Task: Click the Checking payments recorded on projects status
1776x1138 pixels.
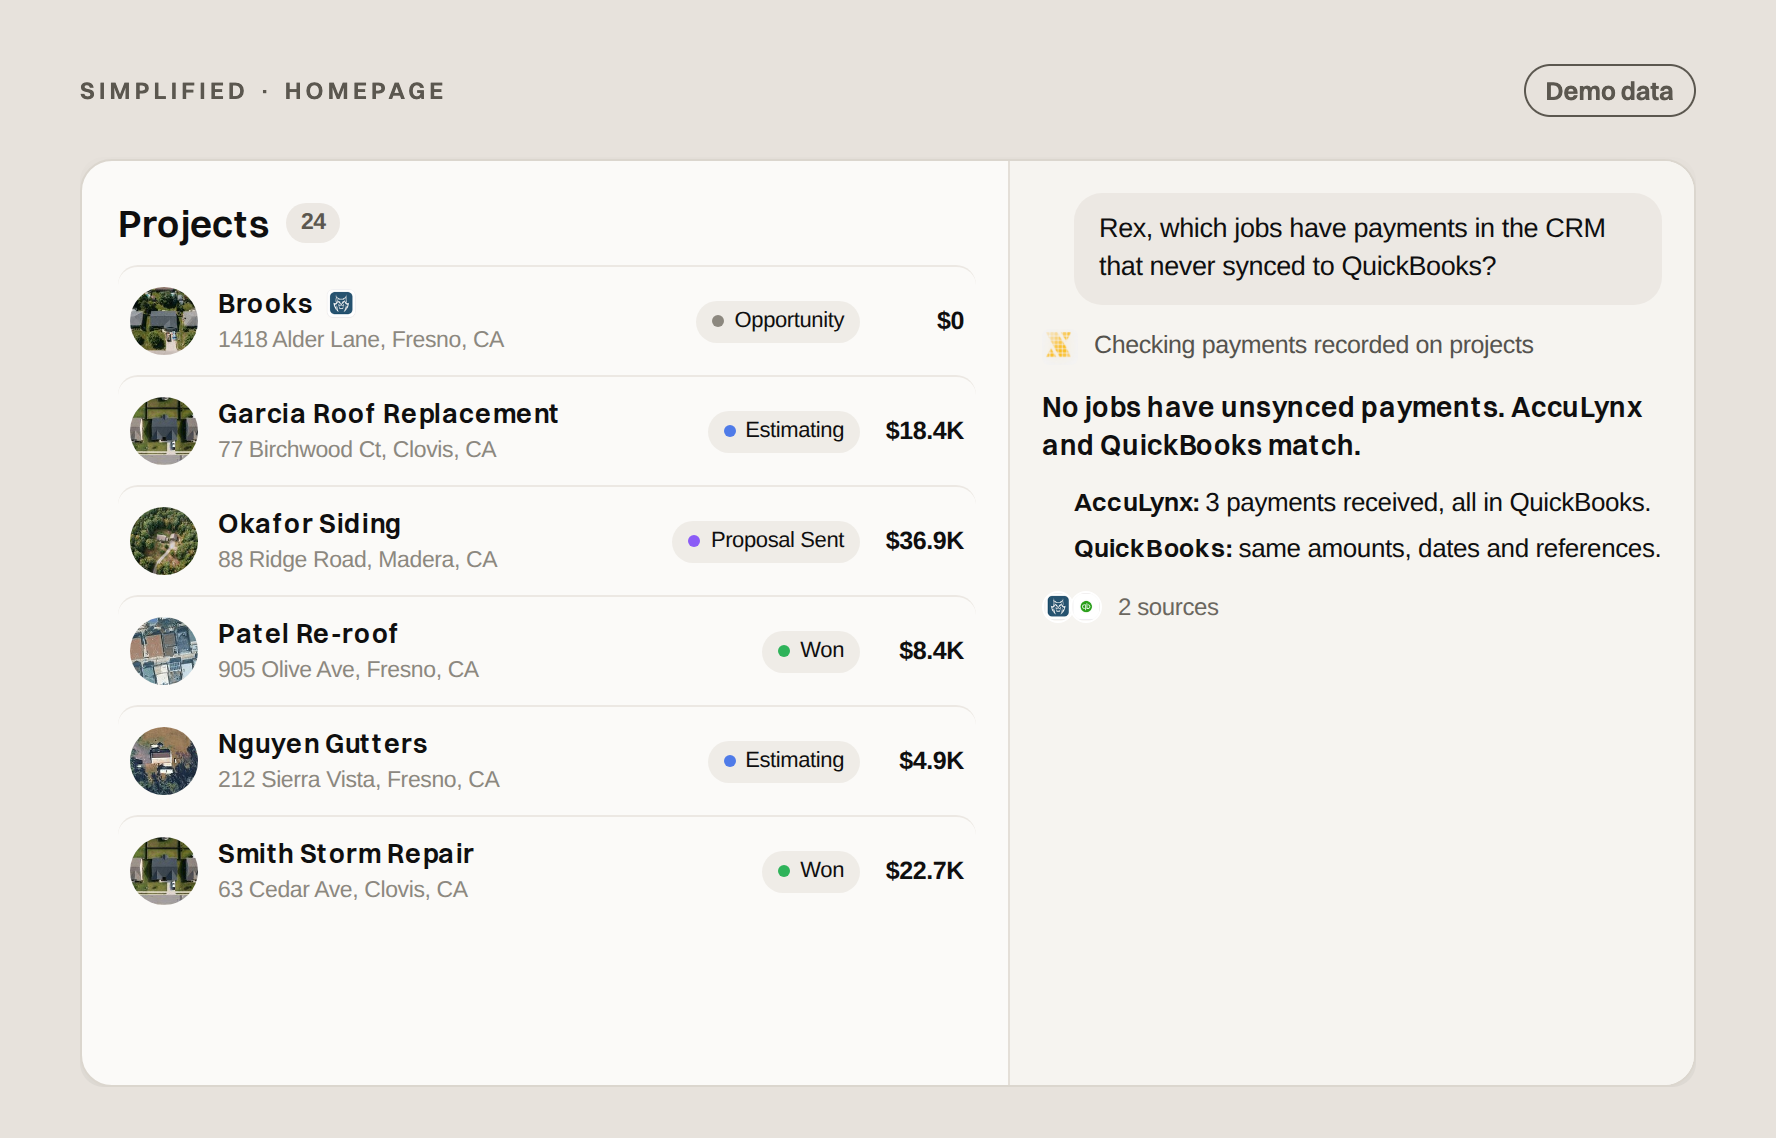Action: 1313,345
